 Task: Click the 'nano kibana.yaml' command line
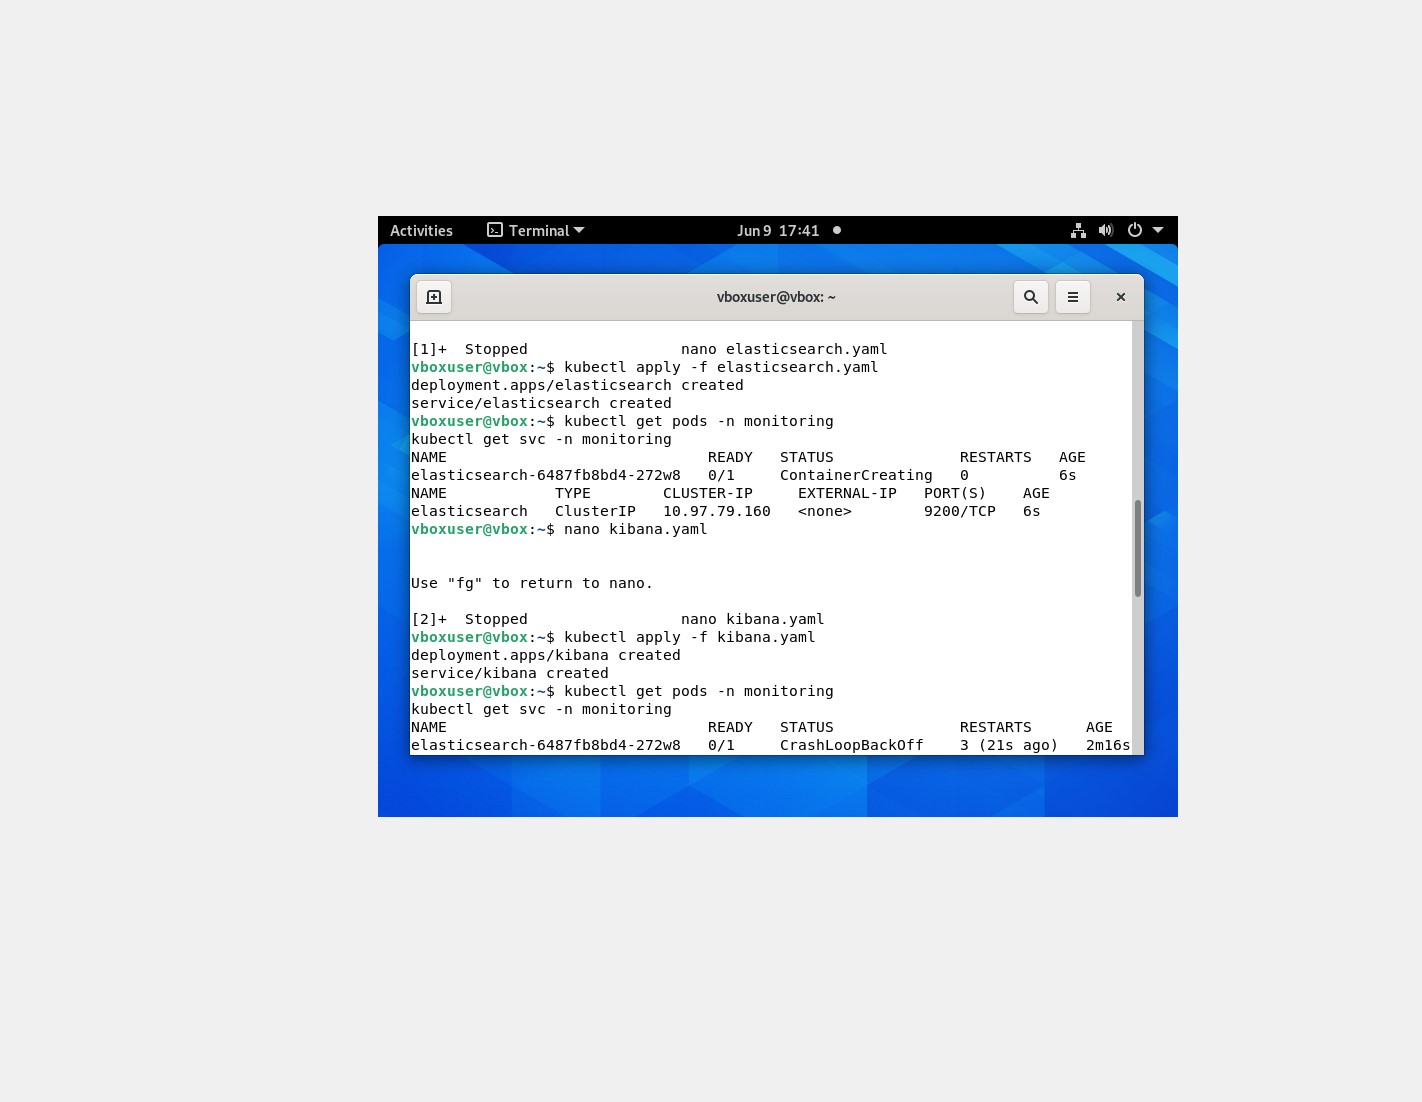coord(635,529)
